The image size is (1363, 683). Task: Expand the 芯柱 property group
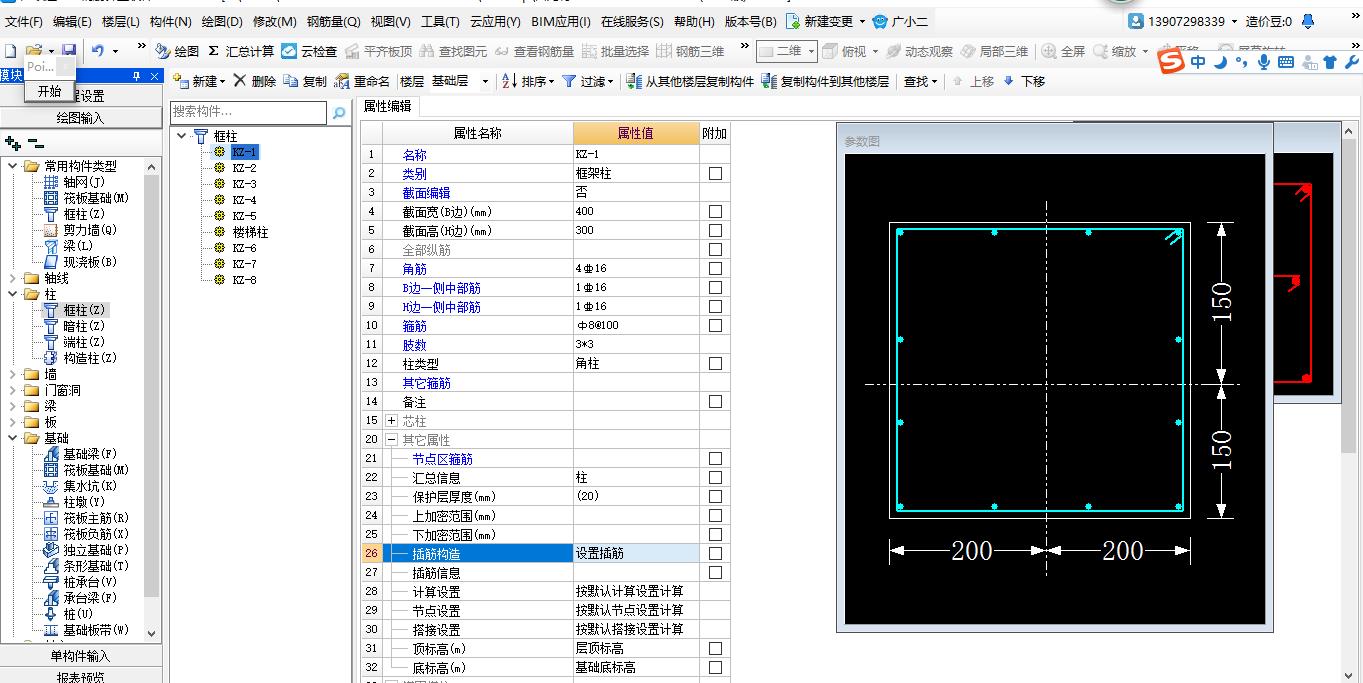(x=392, y=421)
